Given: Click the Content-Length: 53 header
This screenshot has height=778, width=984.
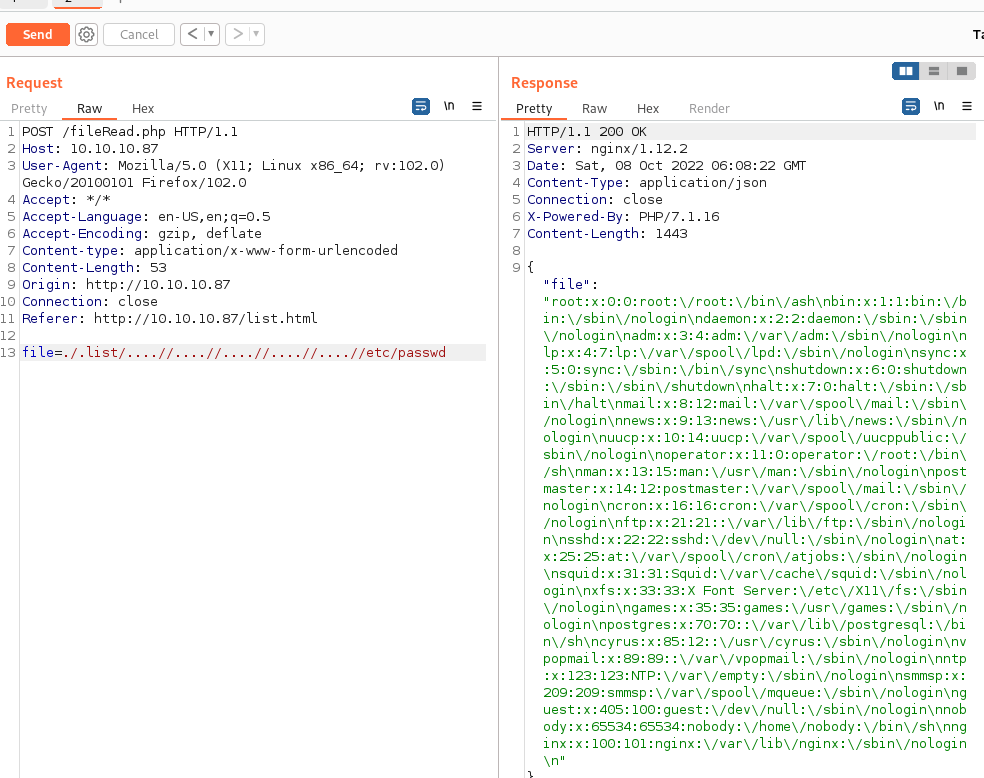Looking at the screenshot, I should (95, 267).
